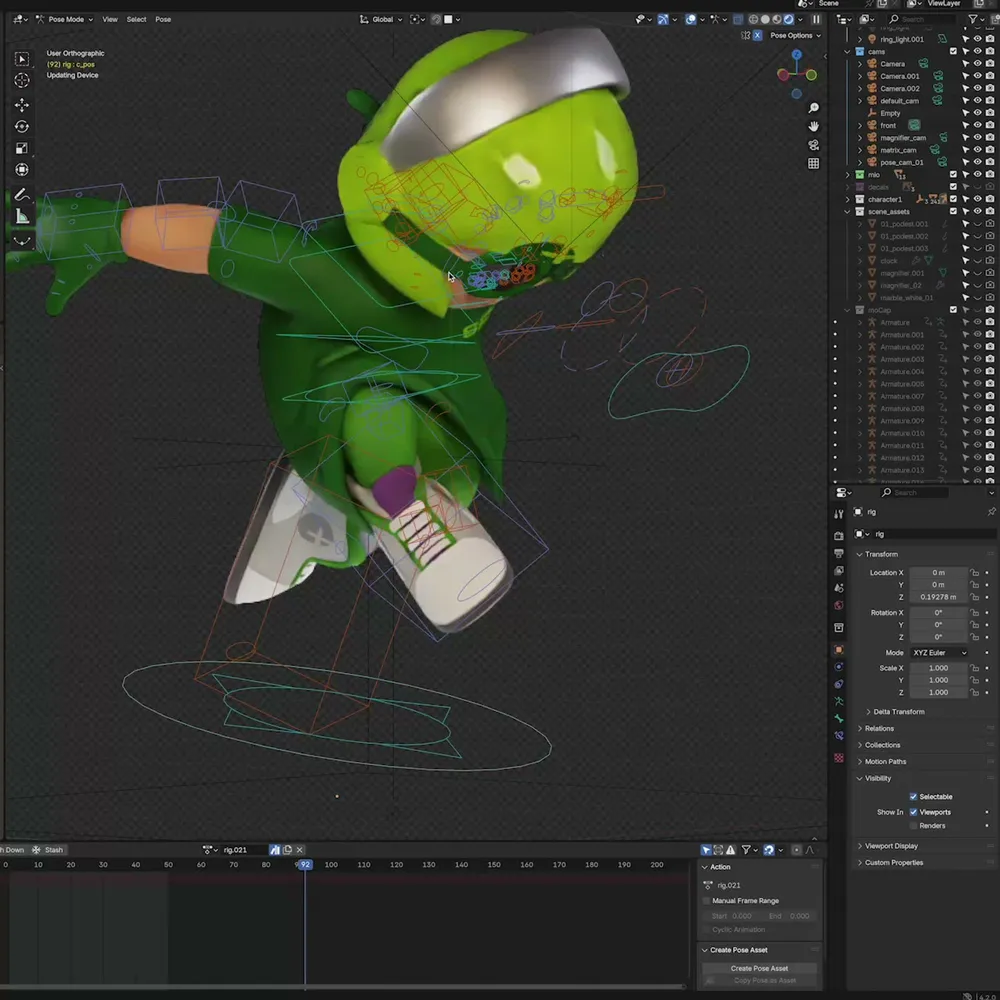Open Pose Options dropdown
1000x1000 pixels.
[x=795, y=36]
